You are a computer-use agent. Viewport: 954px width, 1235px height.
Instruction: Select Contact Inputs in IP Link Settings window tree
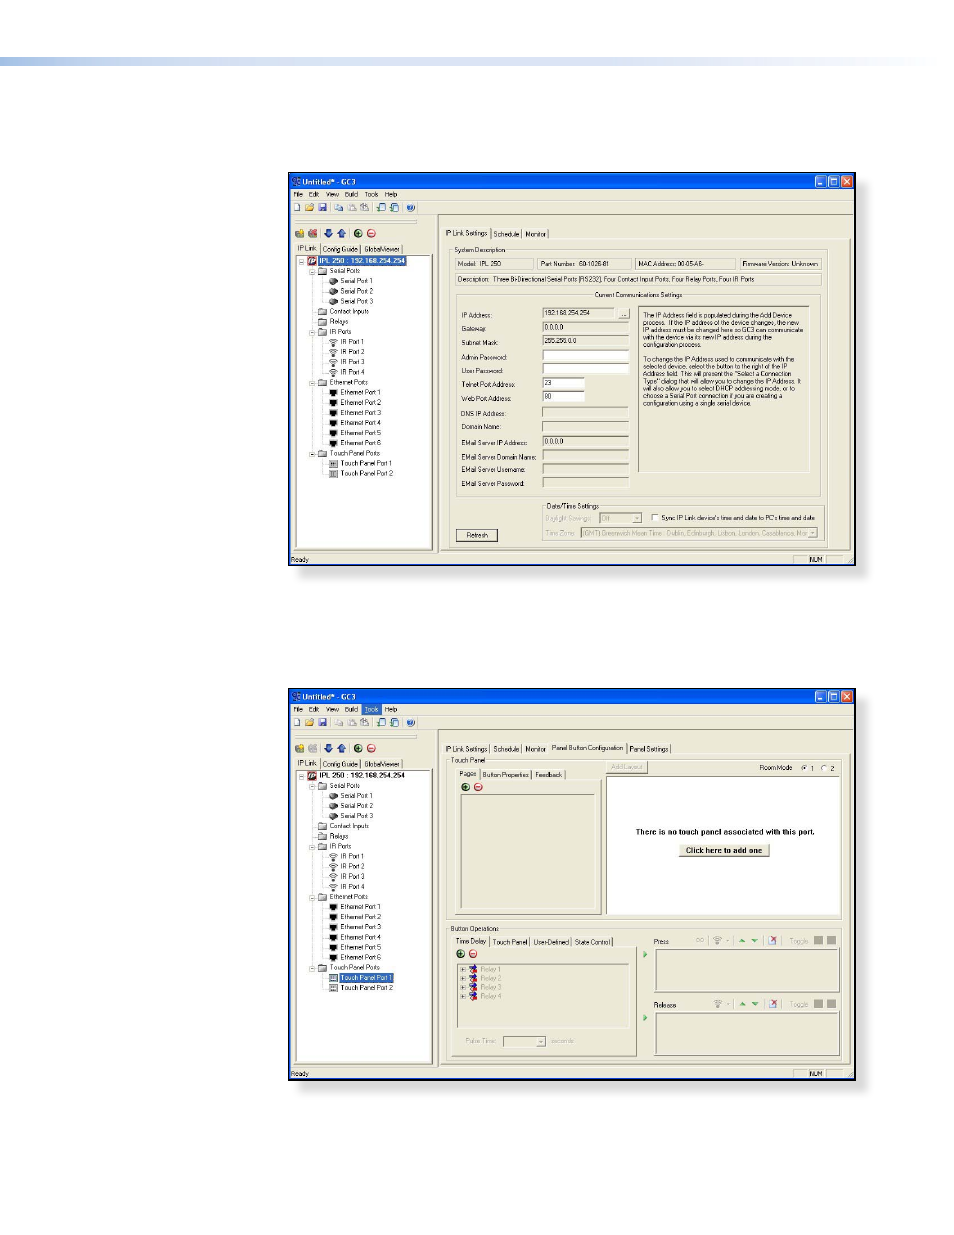[349, 312]
